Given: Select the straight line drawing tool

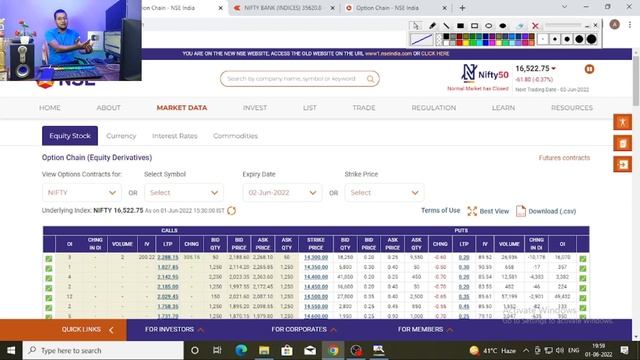Looking at the screenshot, I should pyautogui.click(x=446, y=26).
